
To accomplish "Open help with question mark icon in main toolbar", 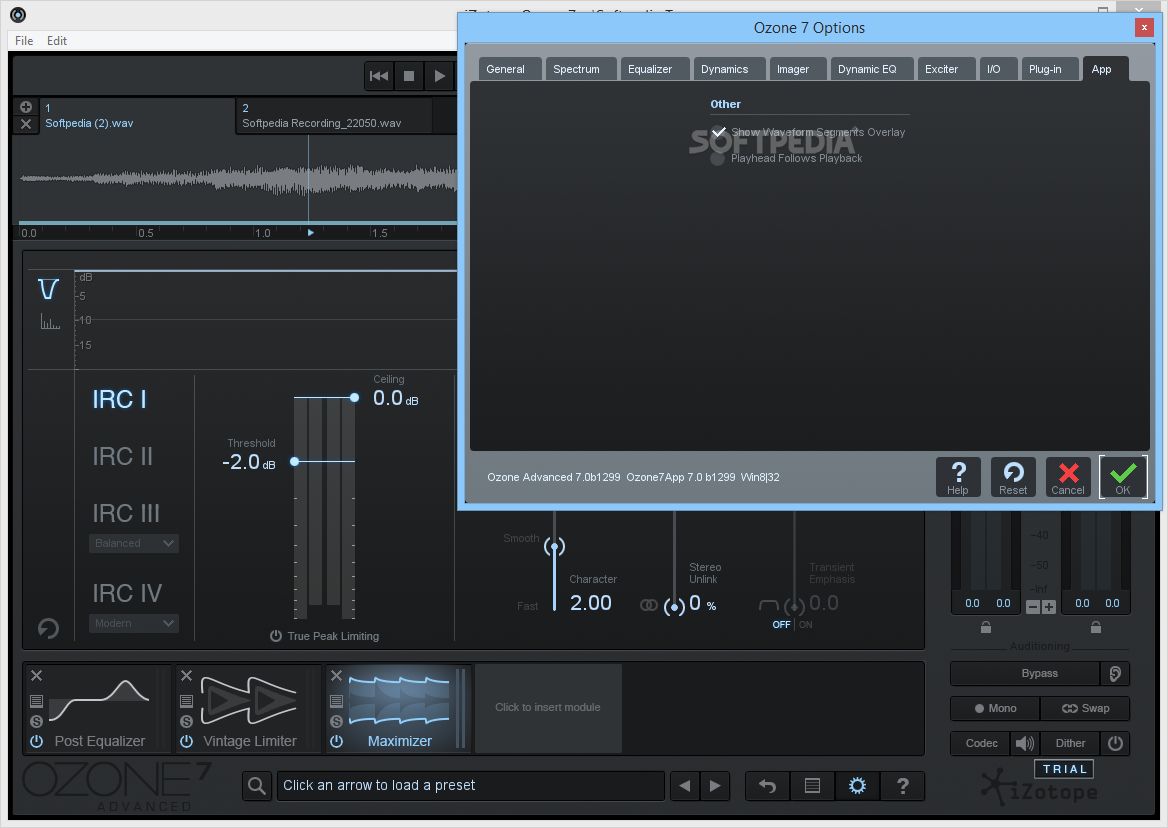I will [x=902, y=786].
